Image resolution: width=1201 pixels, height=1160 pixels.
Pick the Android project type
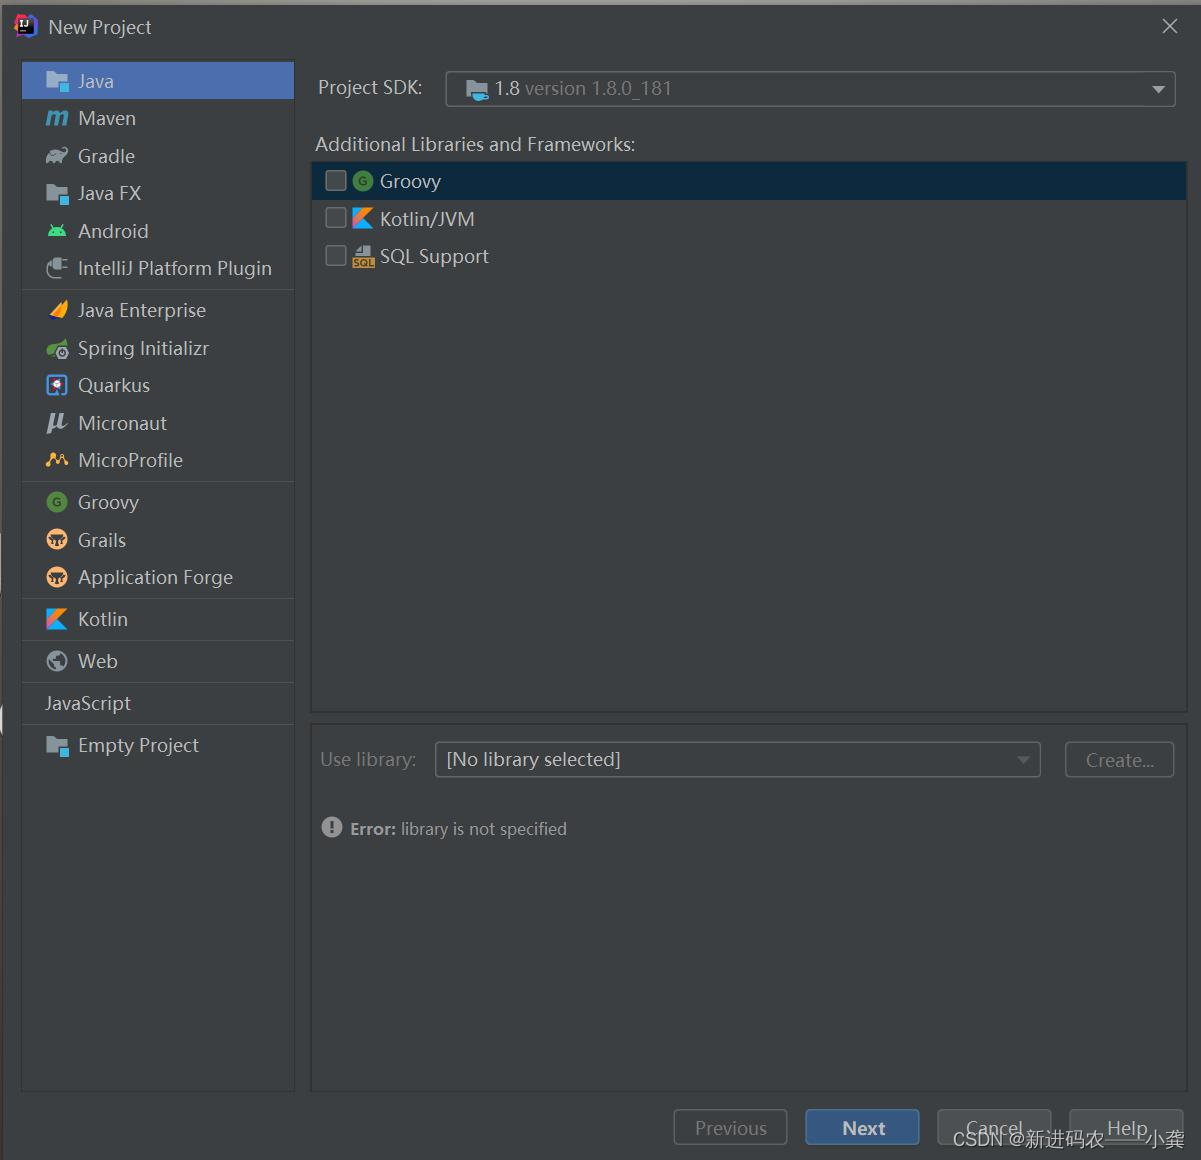pos(158,231)
